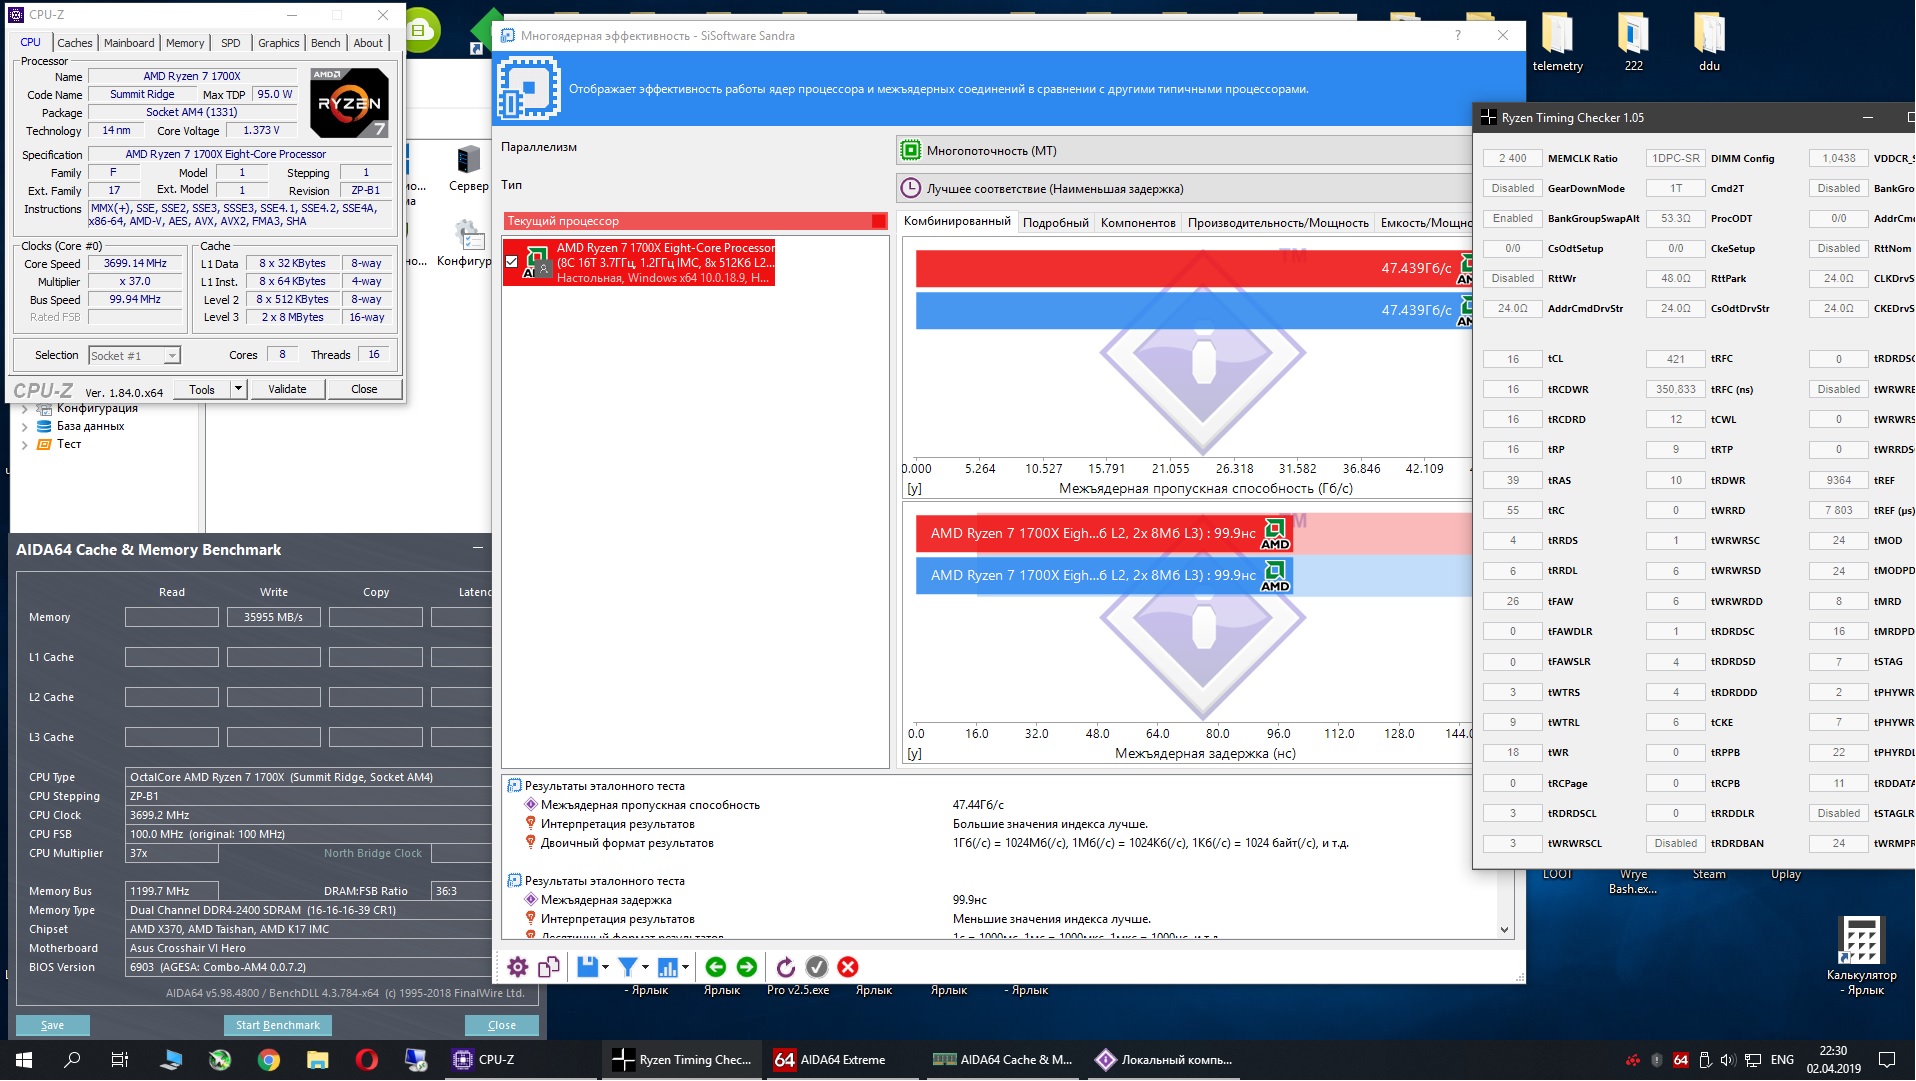
Task: Open the notification center icon
Action: (x=1887, y=1060)
